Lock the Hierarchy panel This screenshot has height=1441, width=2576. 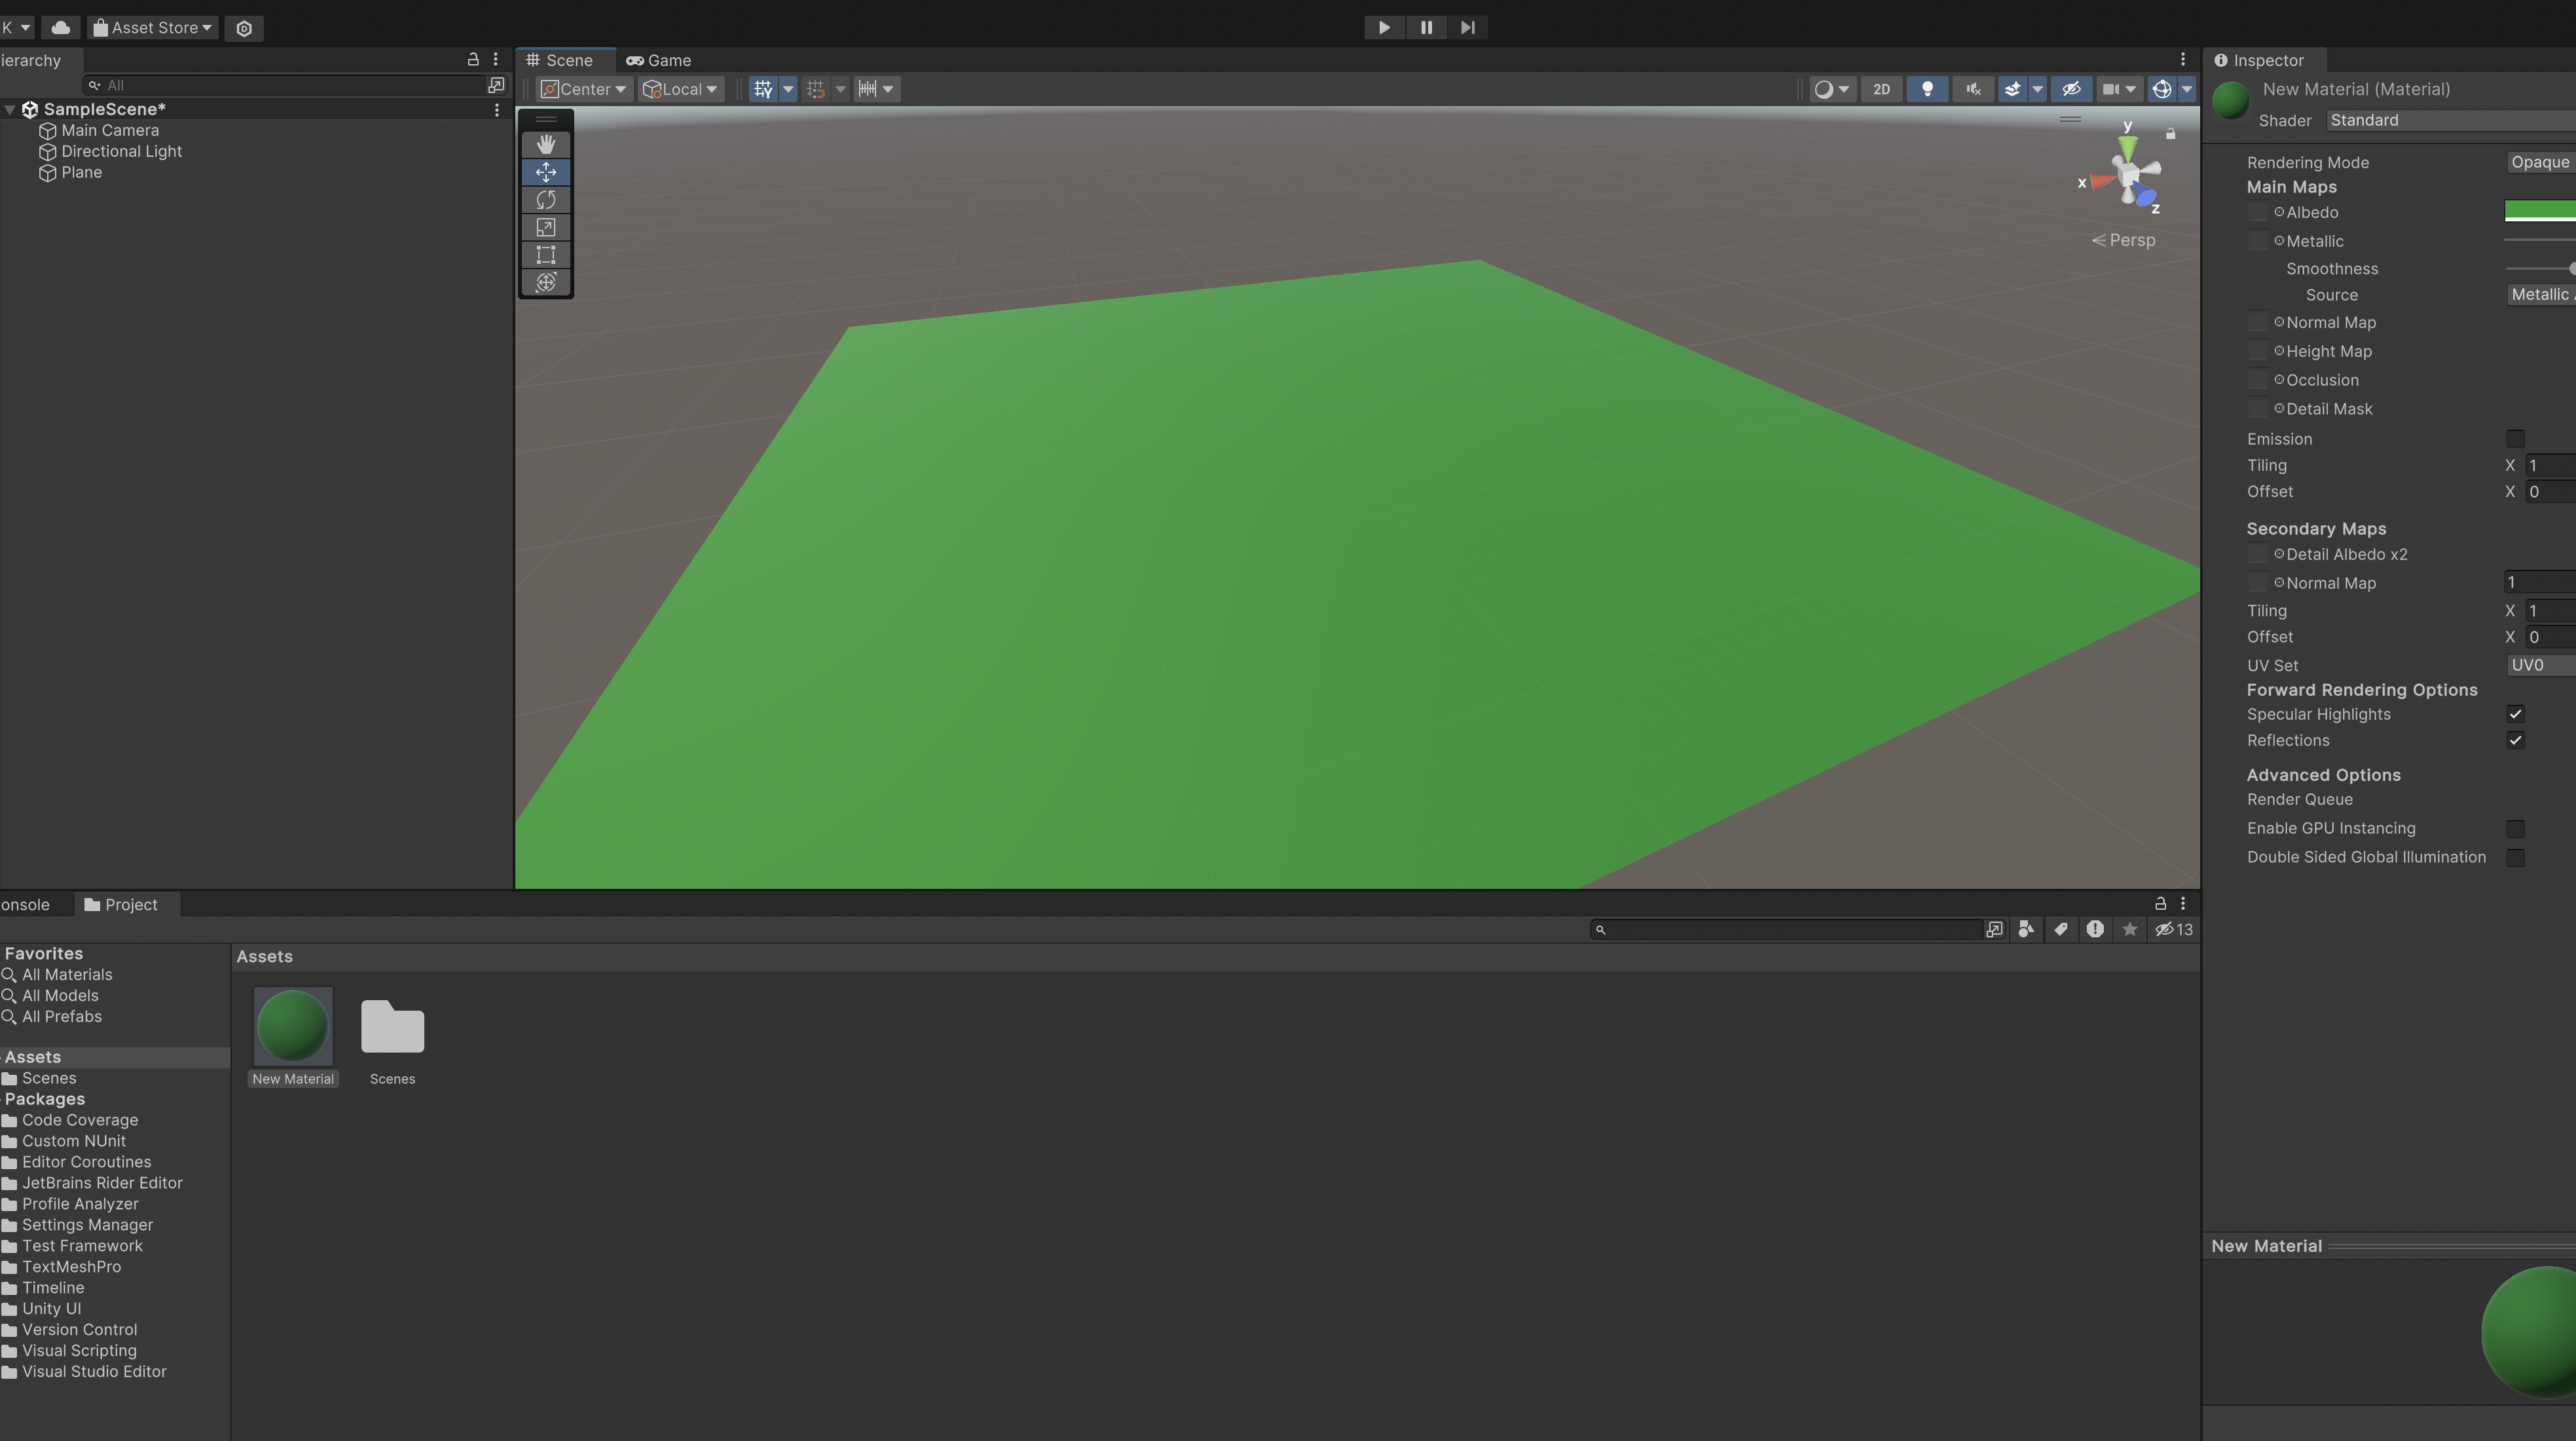(x=473, y=59)
